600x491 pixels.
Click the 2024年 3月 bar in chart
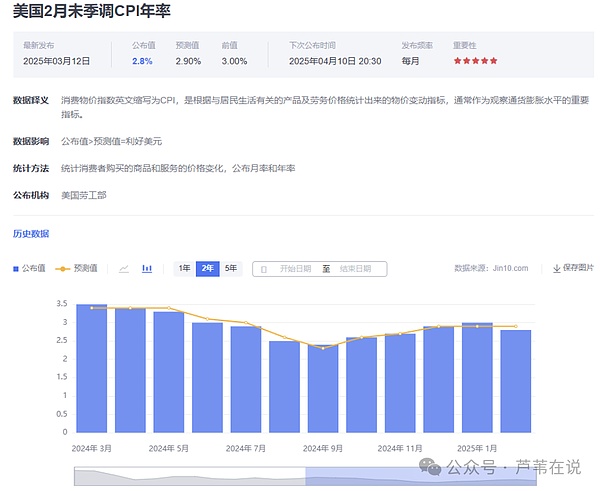(91, 370)
